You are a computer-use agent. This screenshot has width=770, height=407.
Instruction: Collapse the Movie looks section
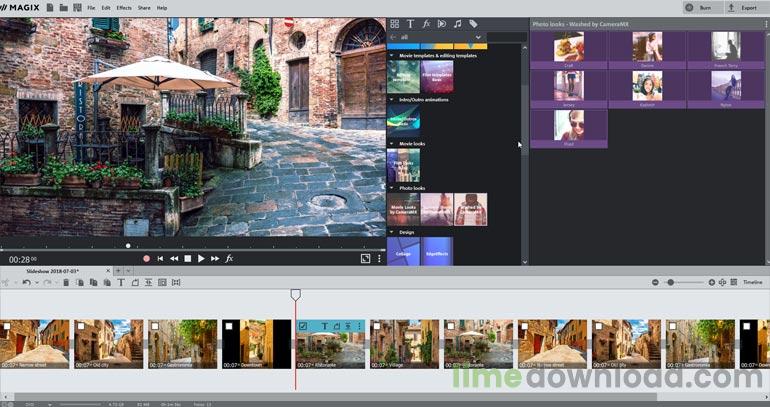[391, 143]
